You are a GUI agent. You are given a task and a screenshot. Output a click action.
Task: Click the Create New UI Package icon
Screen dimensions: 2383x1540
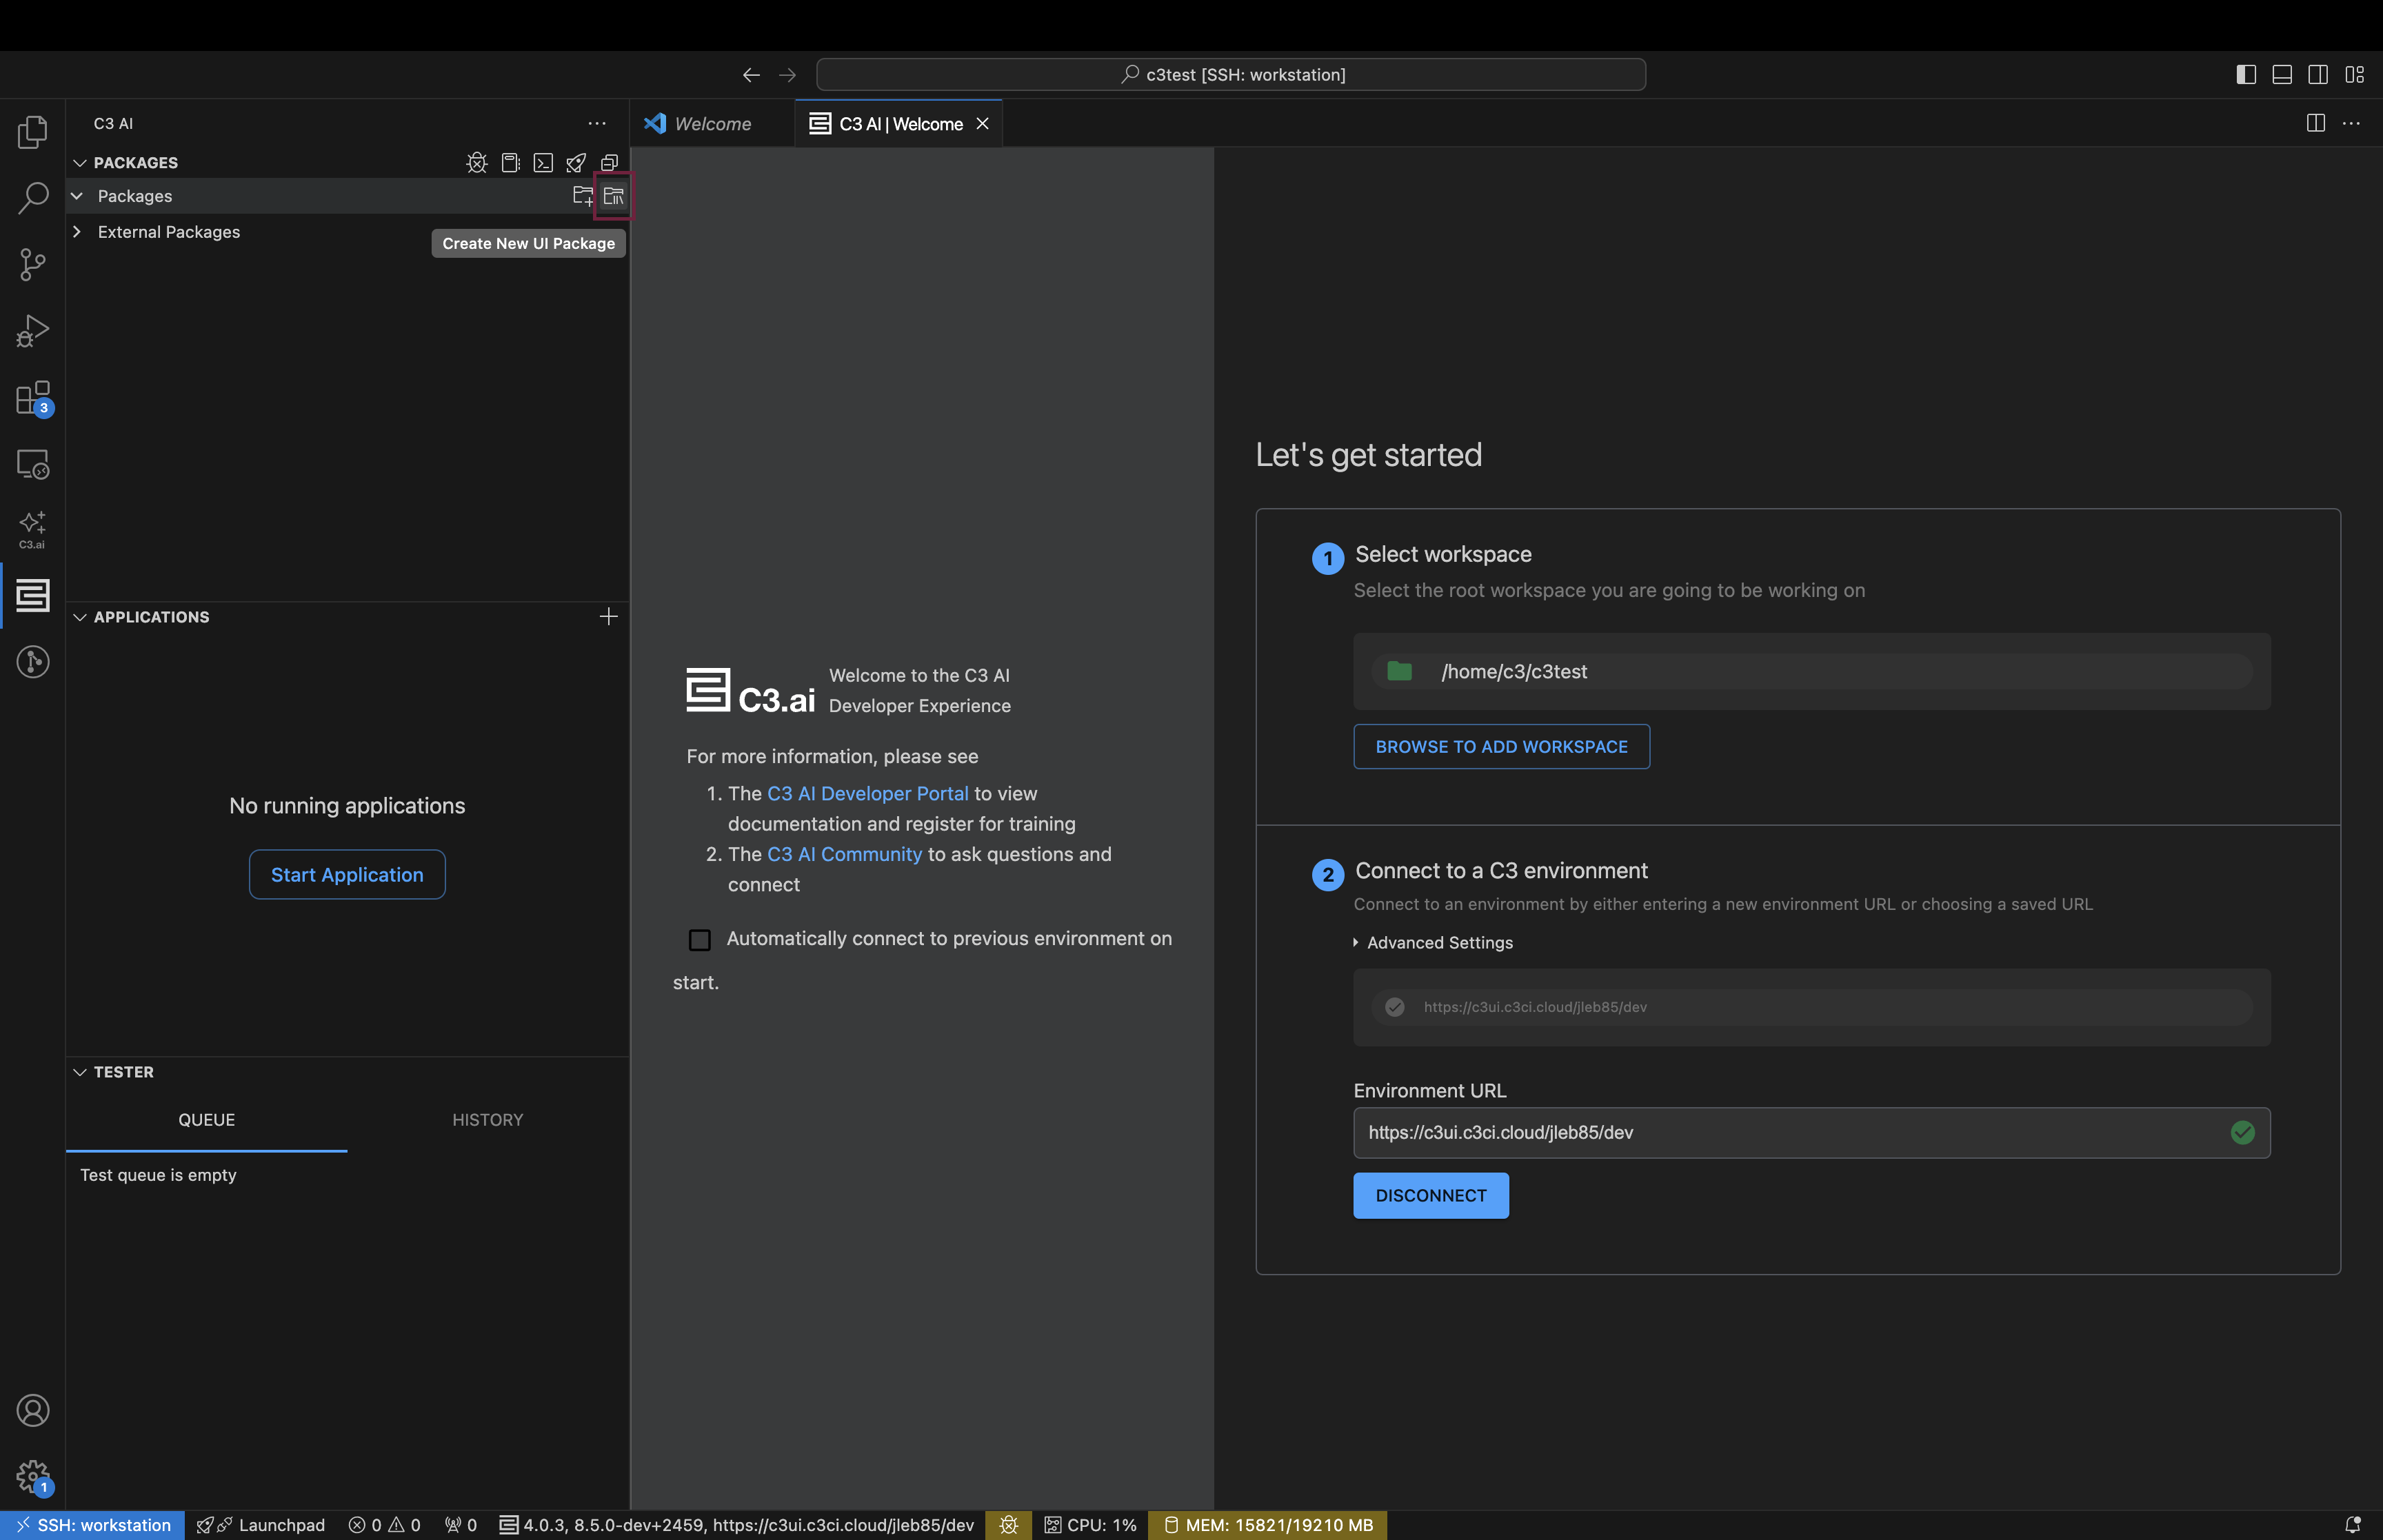pos(613,196)
